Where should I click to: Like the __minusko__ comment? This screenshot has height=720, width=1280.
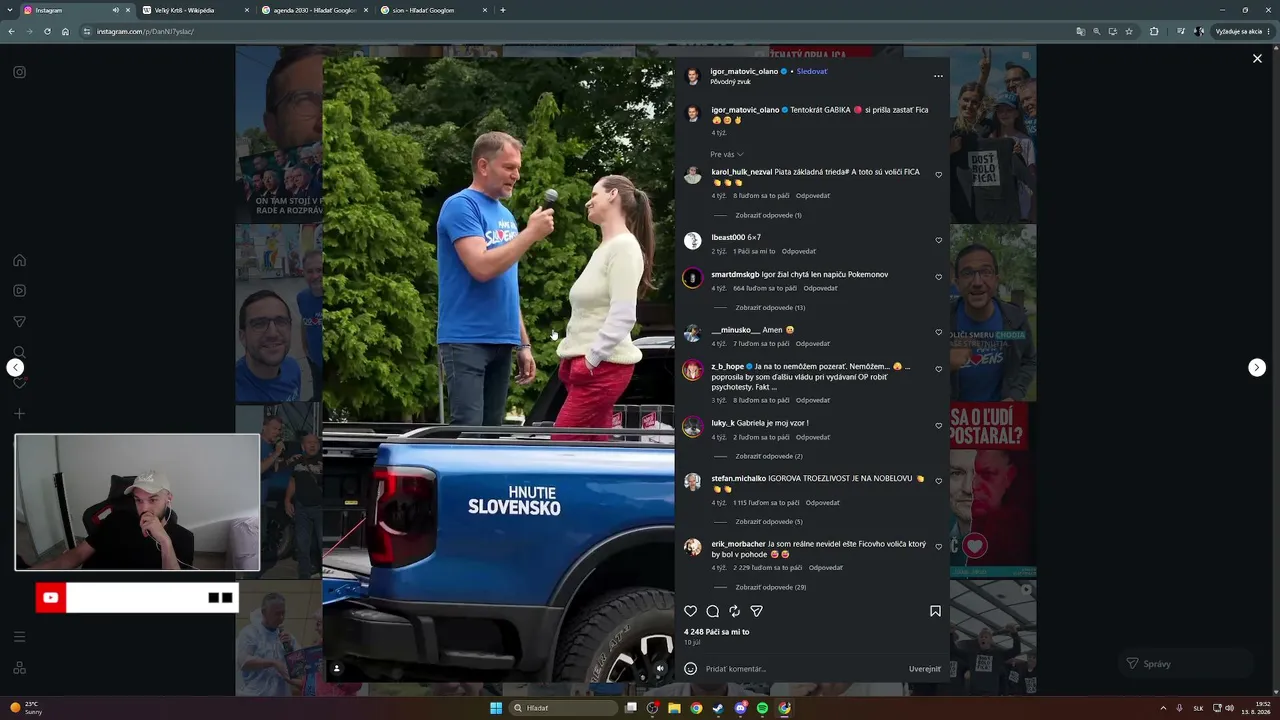click(x=938, y=332)
